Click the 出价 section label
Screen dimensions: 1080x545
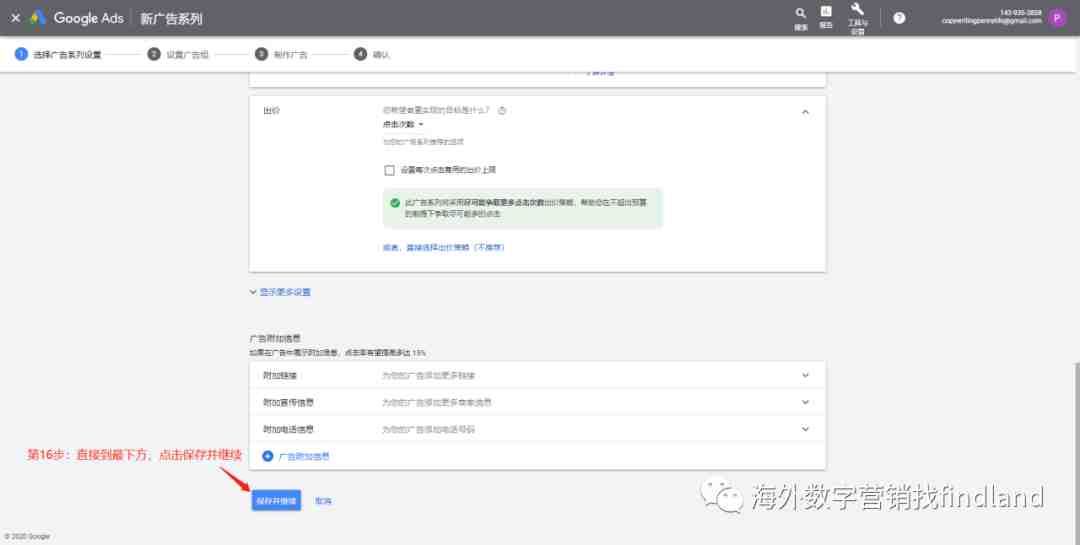point(271,111)
